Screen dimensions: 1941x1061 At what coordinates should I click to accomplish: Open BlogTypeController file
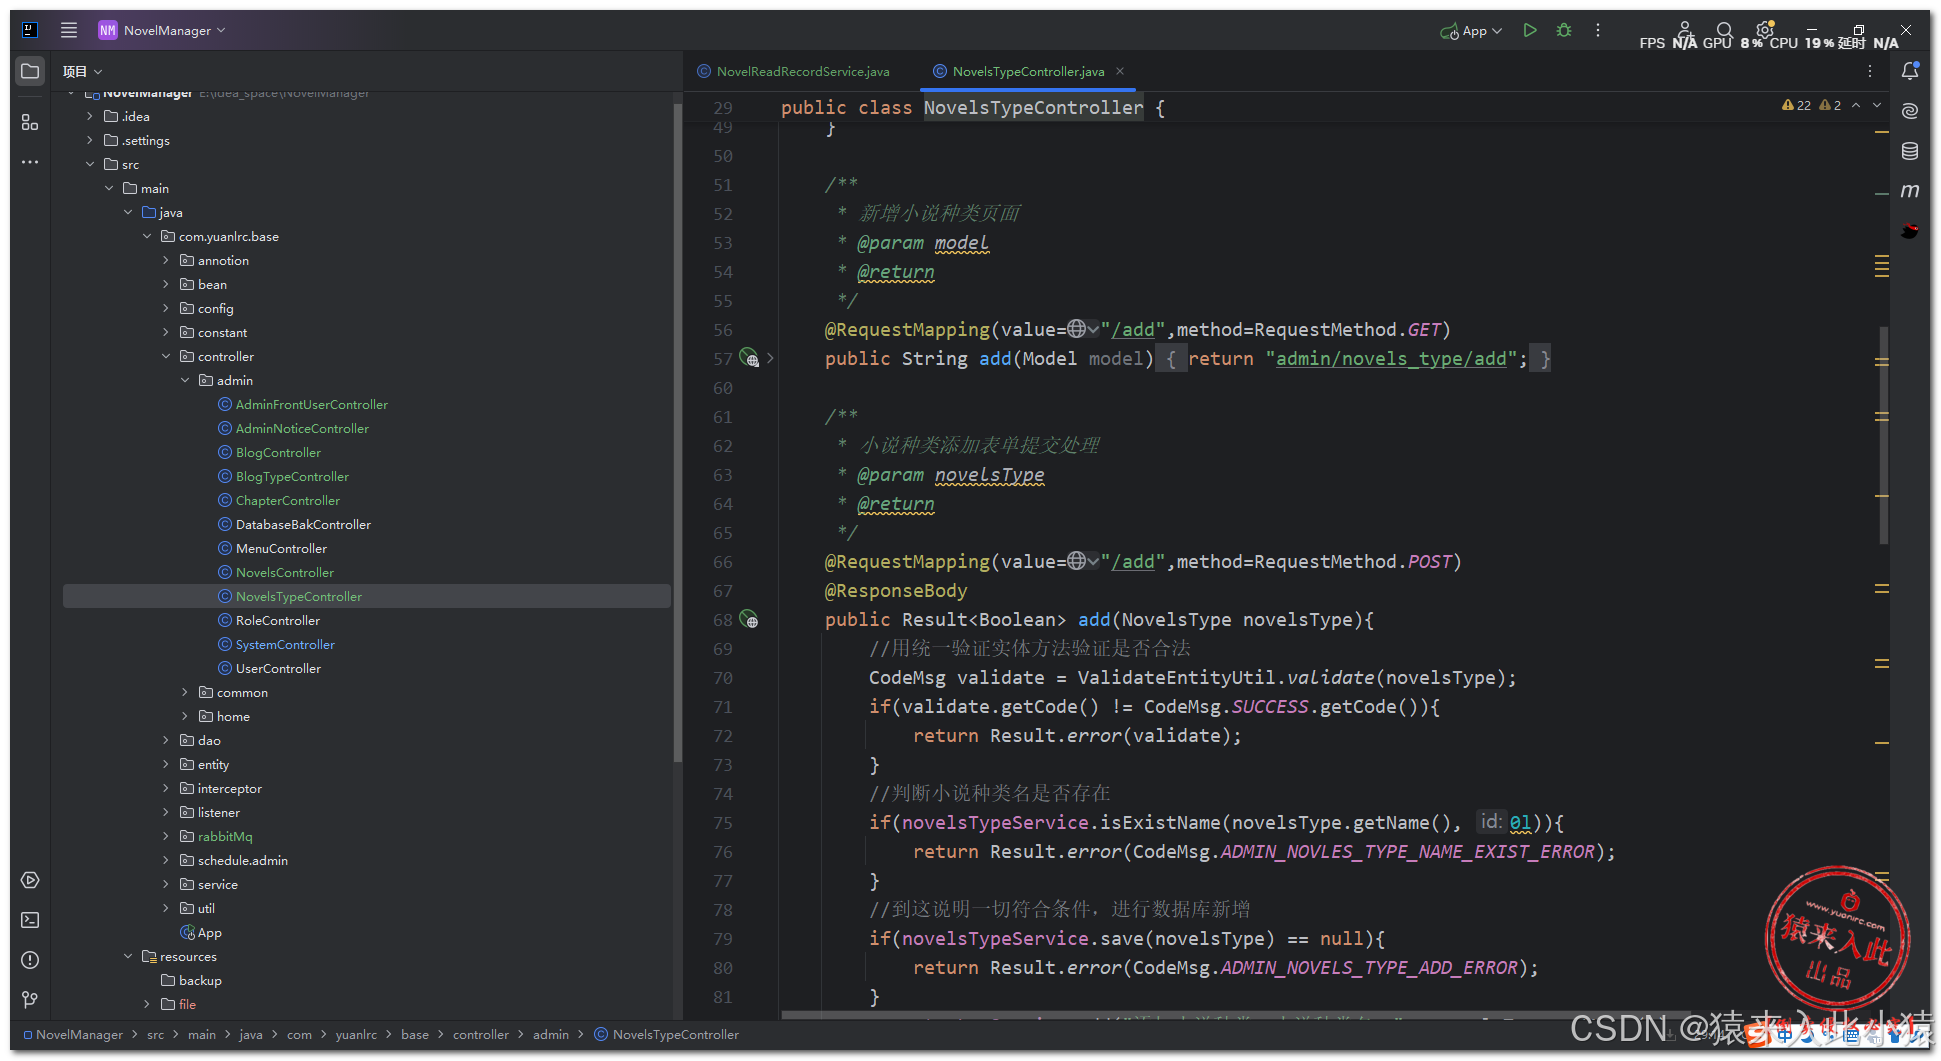pos(292,476)
